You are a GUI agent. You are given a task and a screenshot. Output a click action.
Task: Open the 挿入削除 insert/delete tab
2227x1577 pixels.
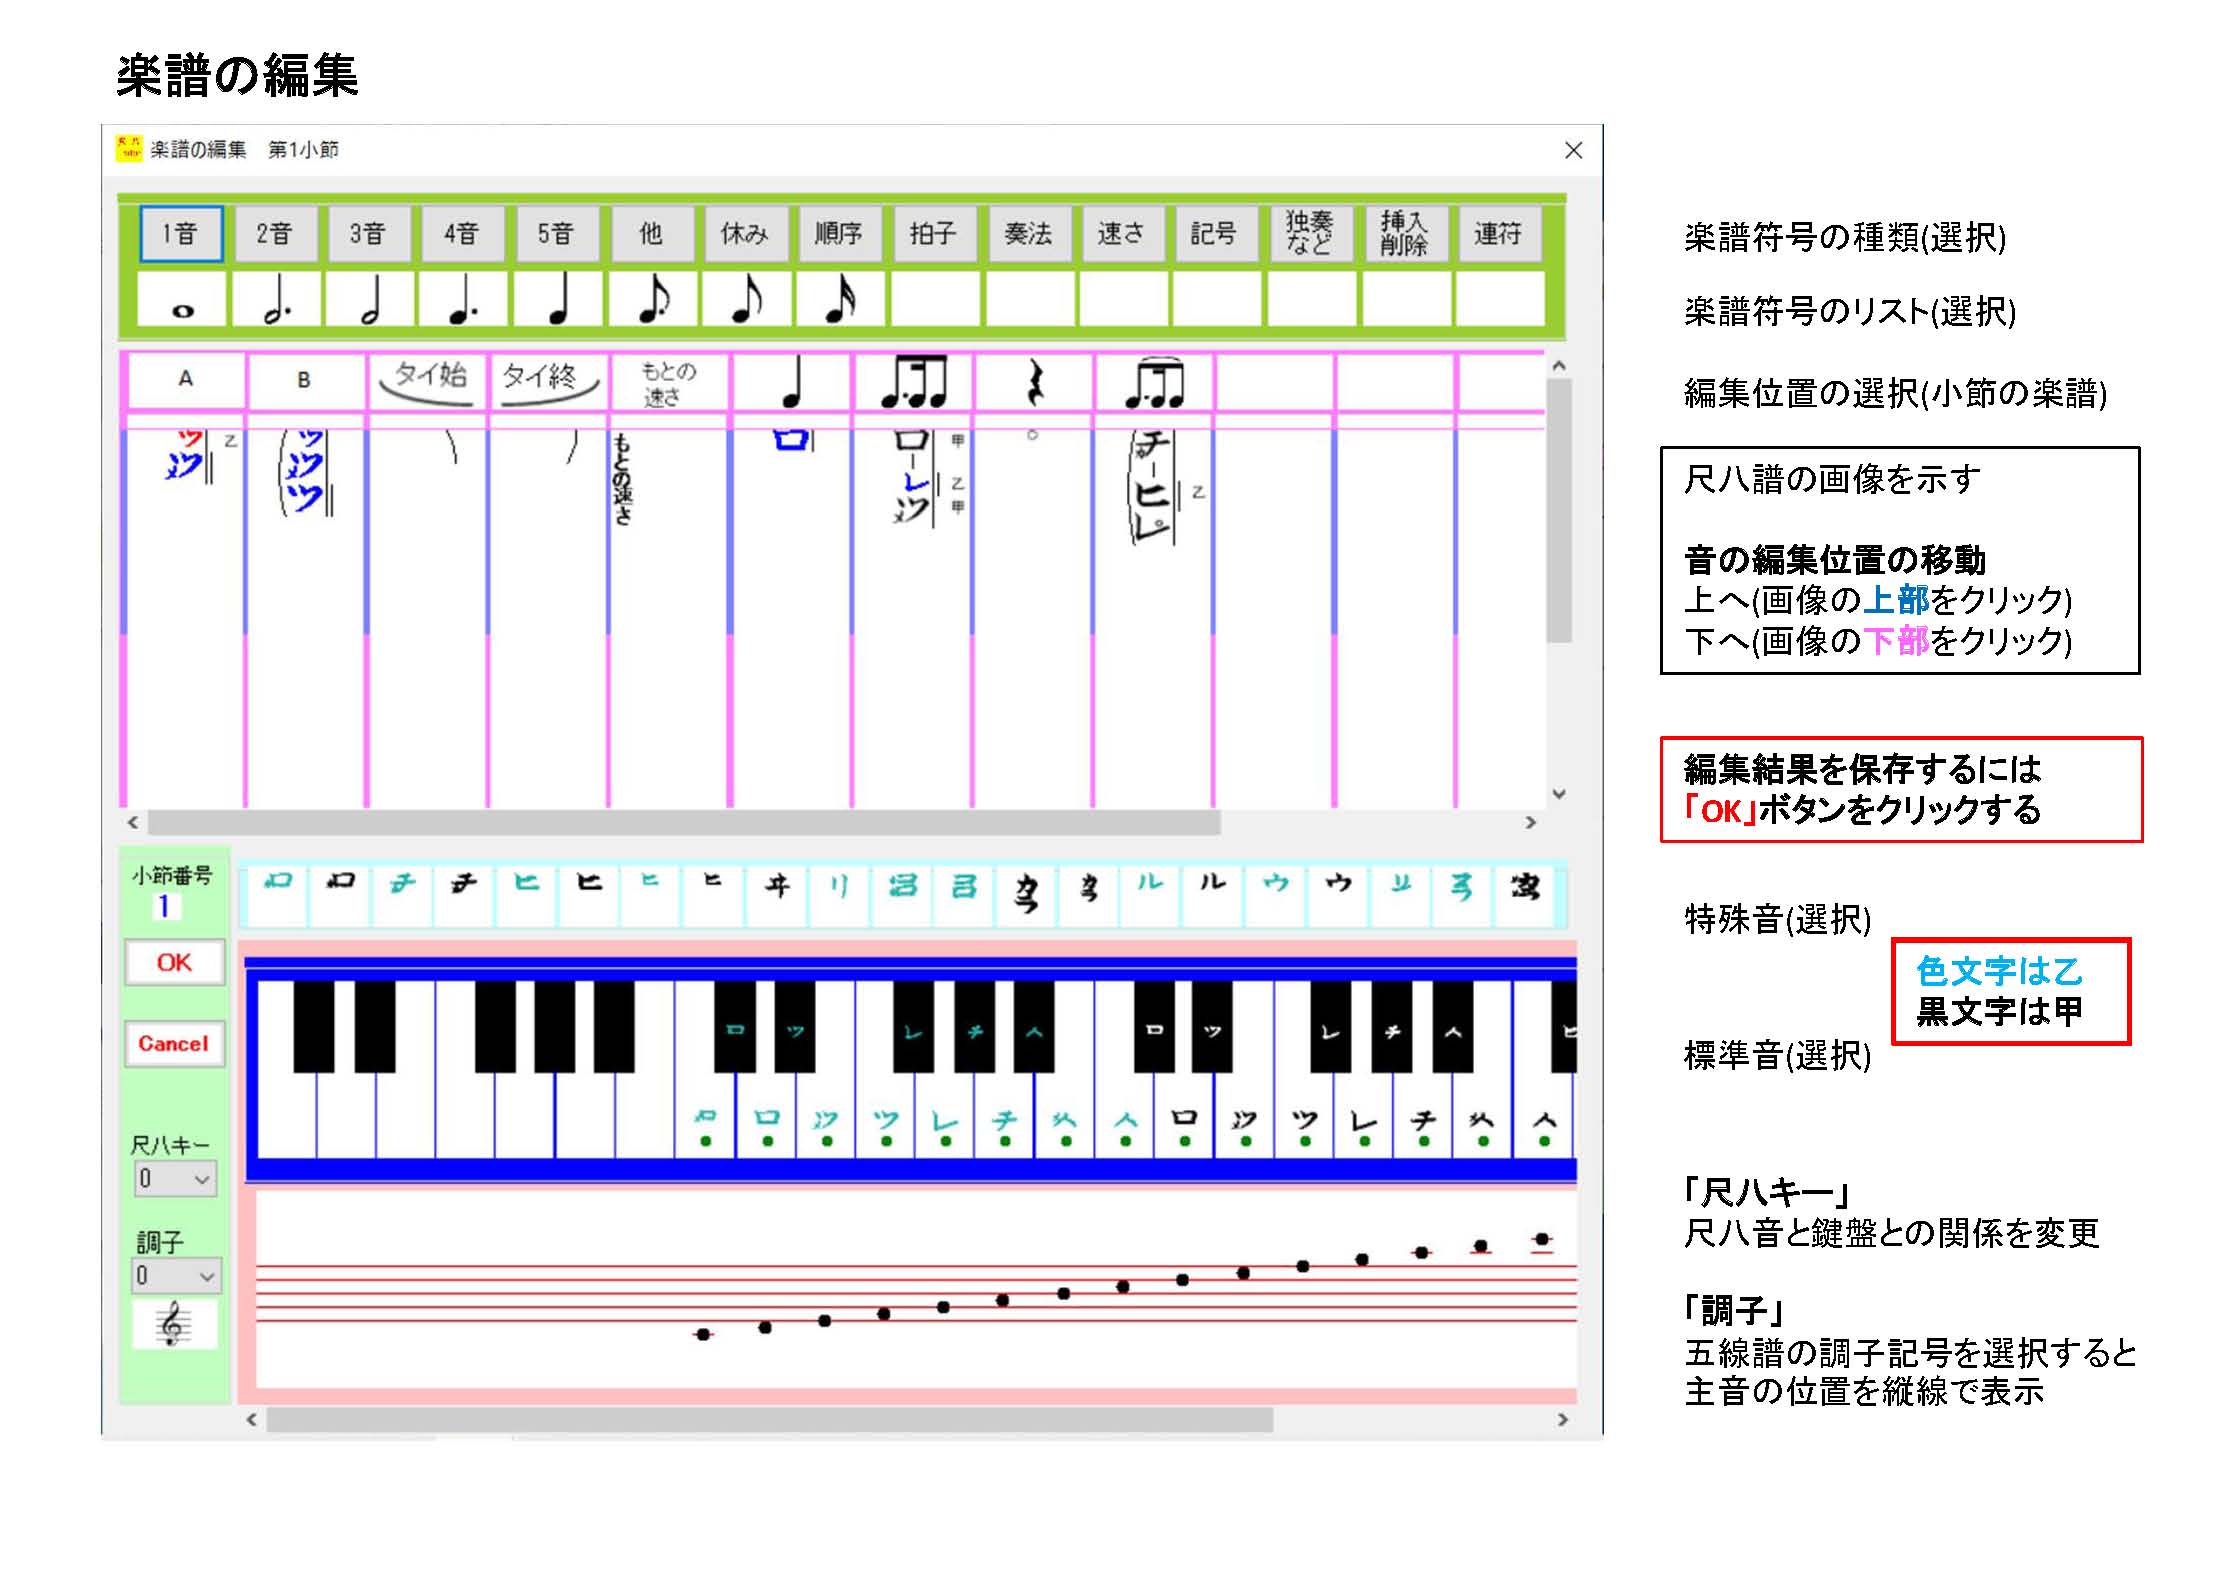click(x=1404, y=234)
